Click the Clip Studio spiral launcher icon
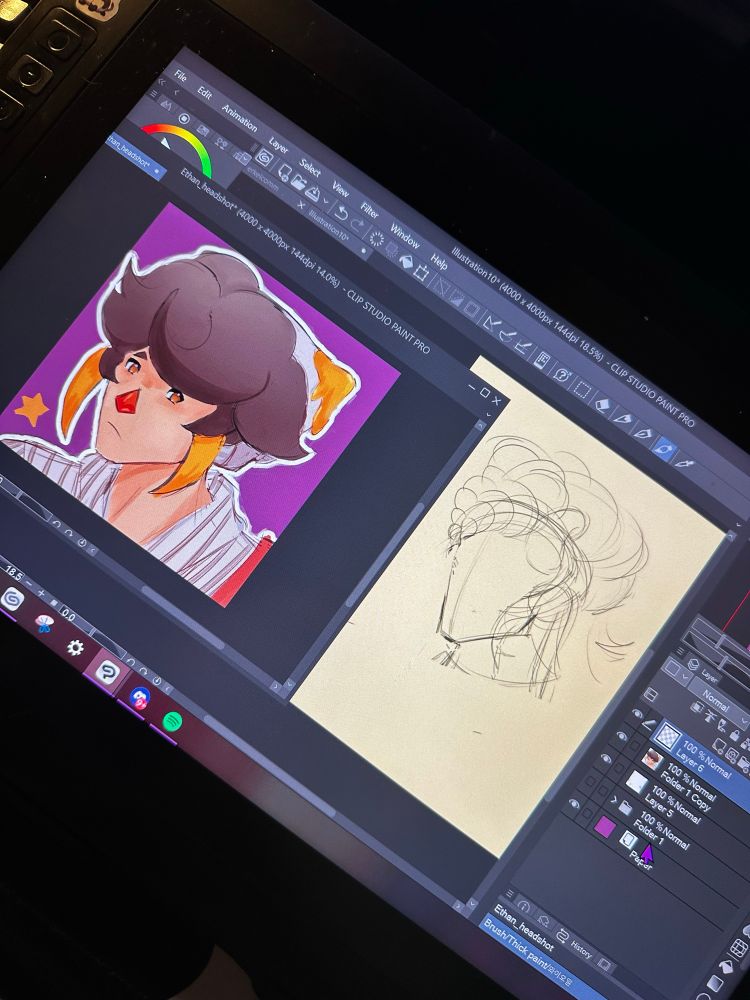The height and width of the screenshot is (1000, 750). click(x=263, y=158)
